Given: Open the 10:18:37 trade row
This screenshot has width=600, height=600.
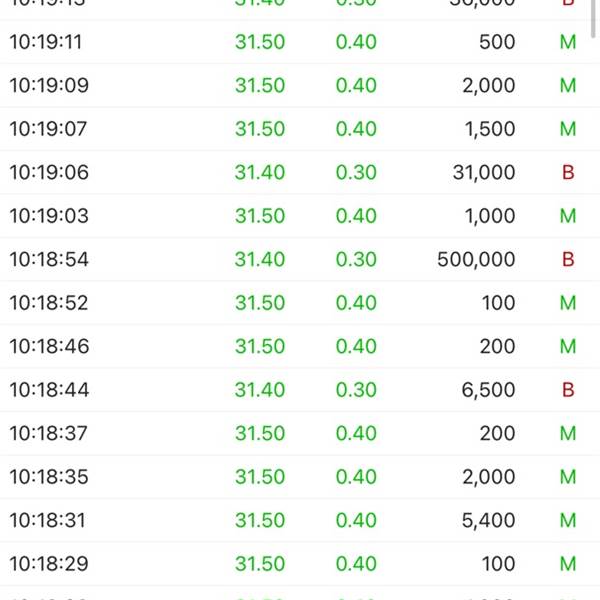Looking at the screenshot, I should 300,434.
